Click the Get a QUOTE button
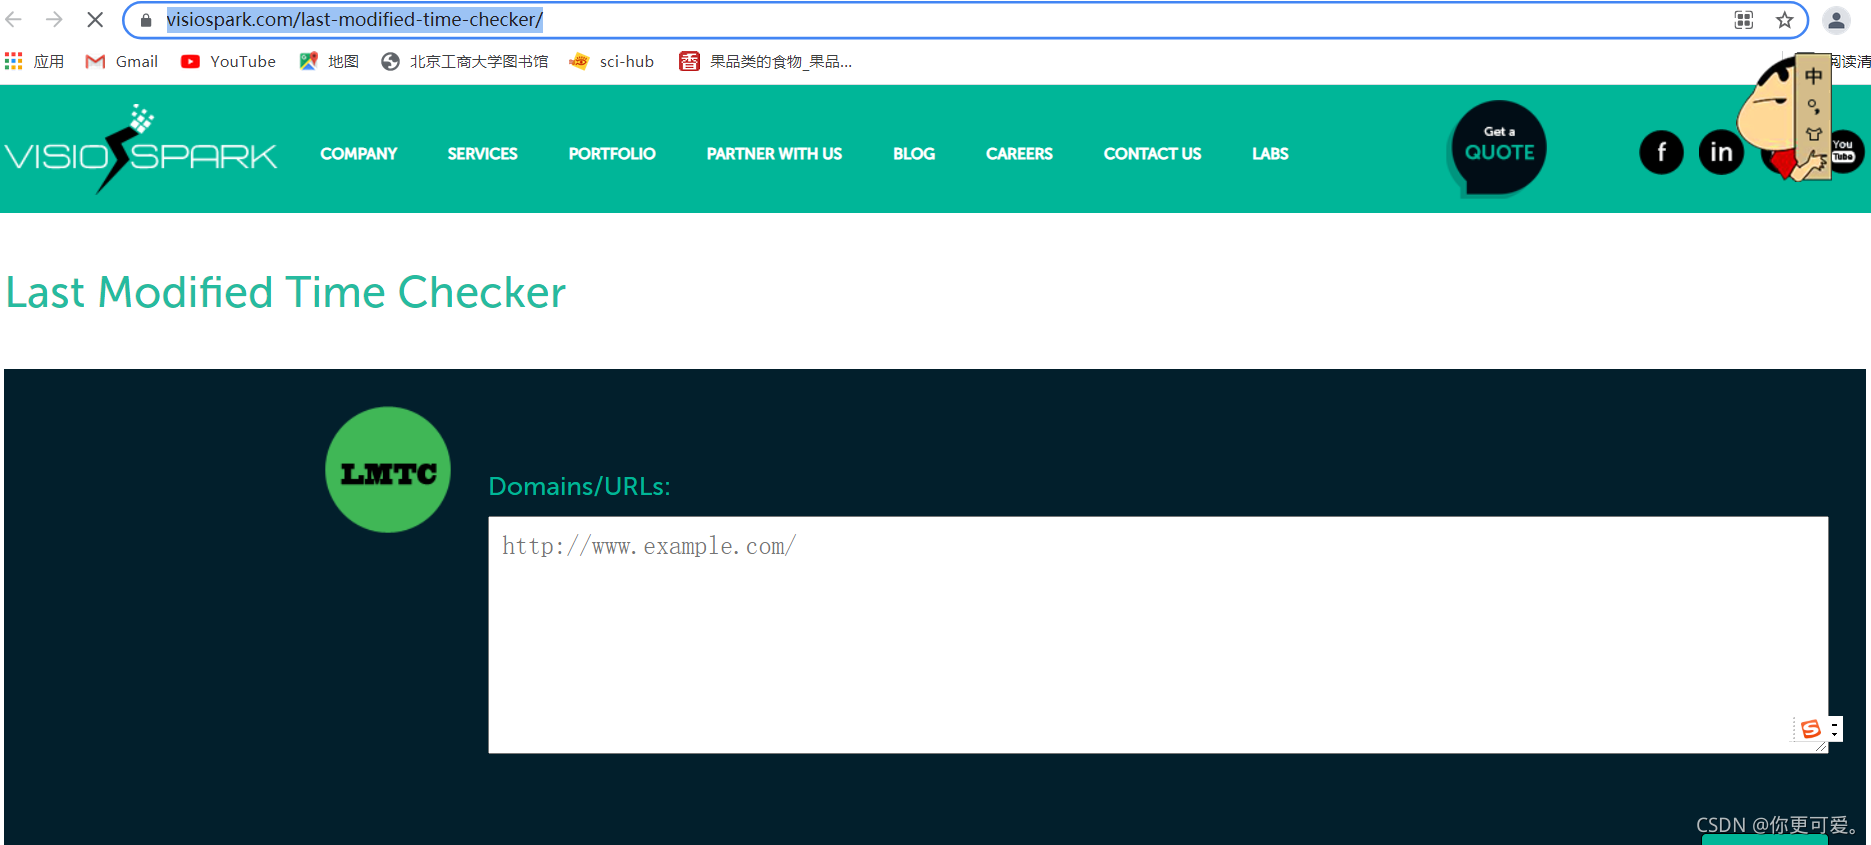 click(x=1497, y=149)
